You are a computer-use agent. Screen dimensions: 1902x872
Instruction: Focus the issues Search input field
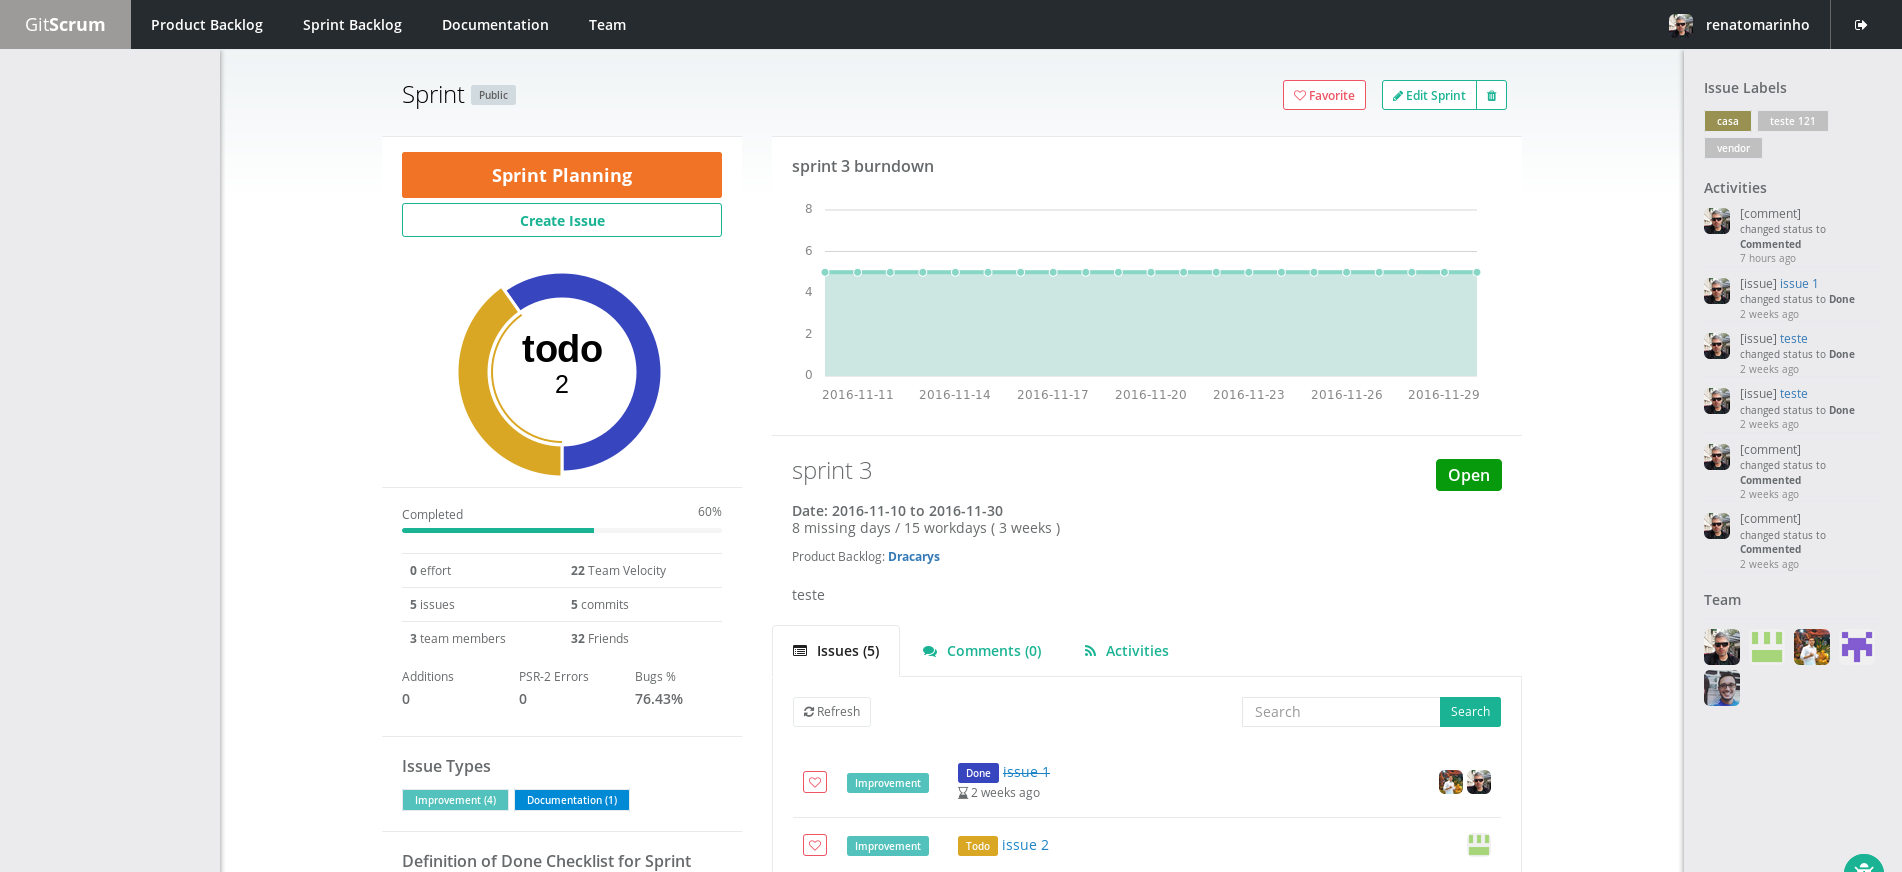point(1341,712)
